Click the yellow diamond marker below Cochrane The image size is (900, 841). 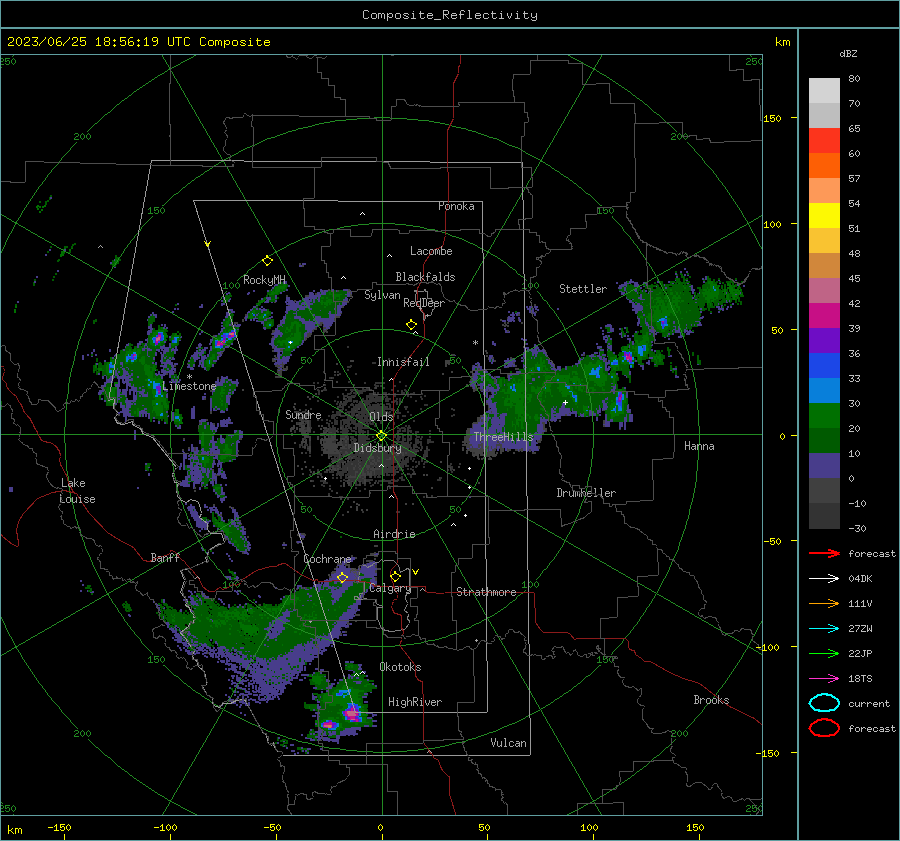343,577
